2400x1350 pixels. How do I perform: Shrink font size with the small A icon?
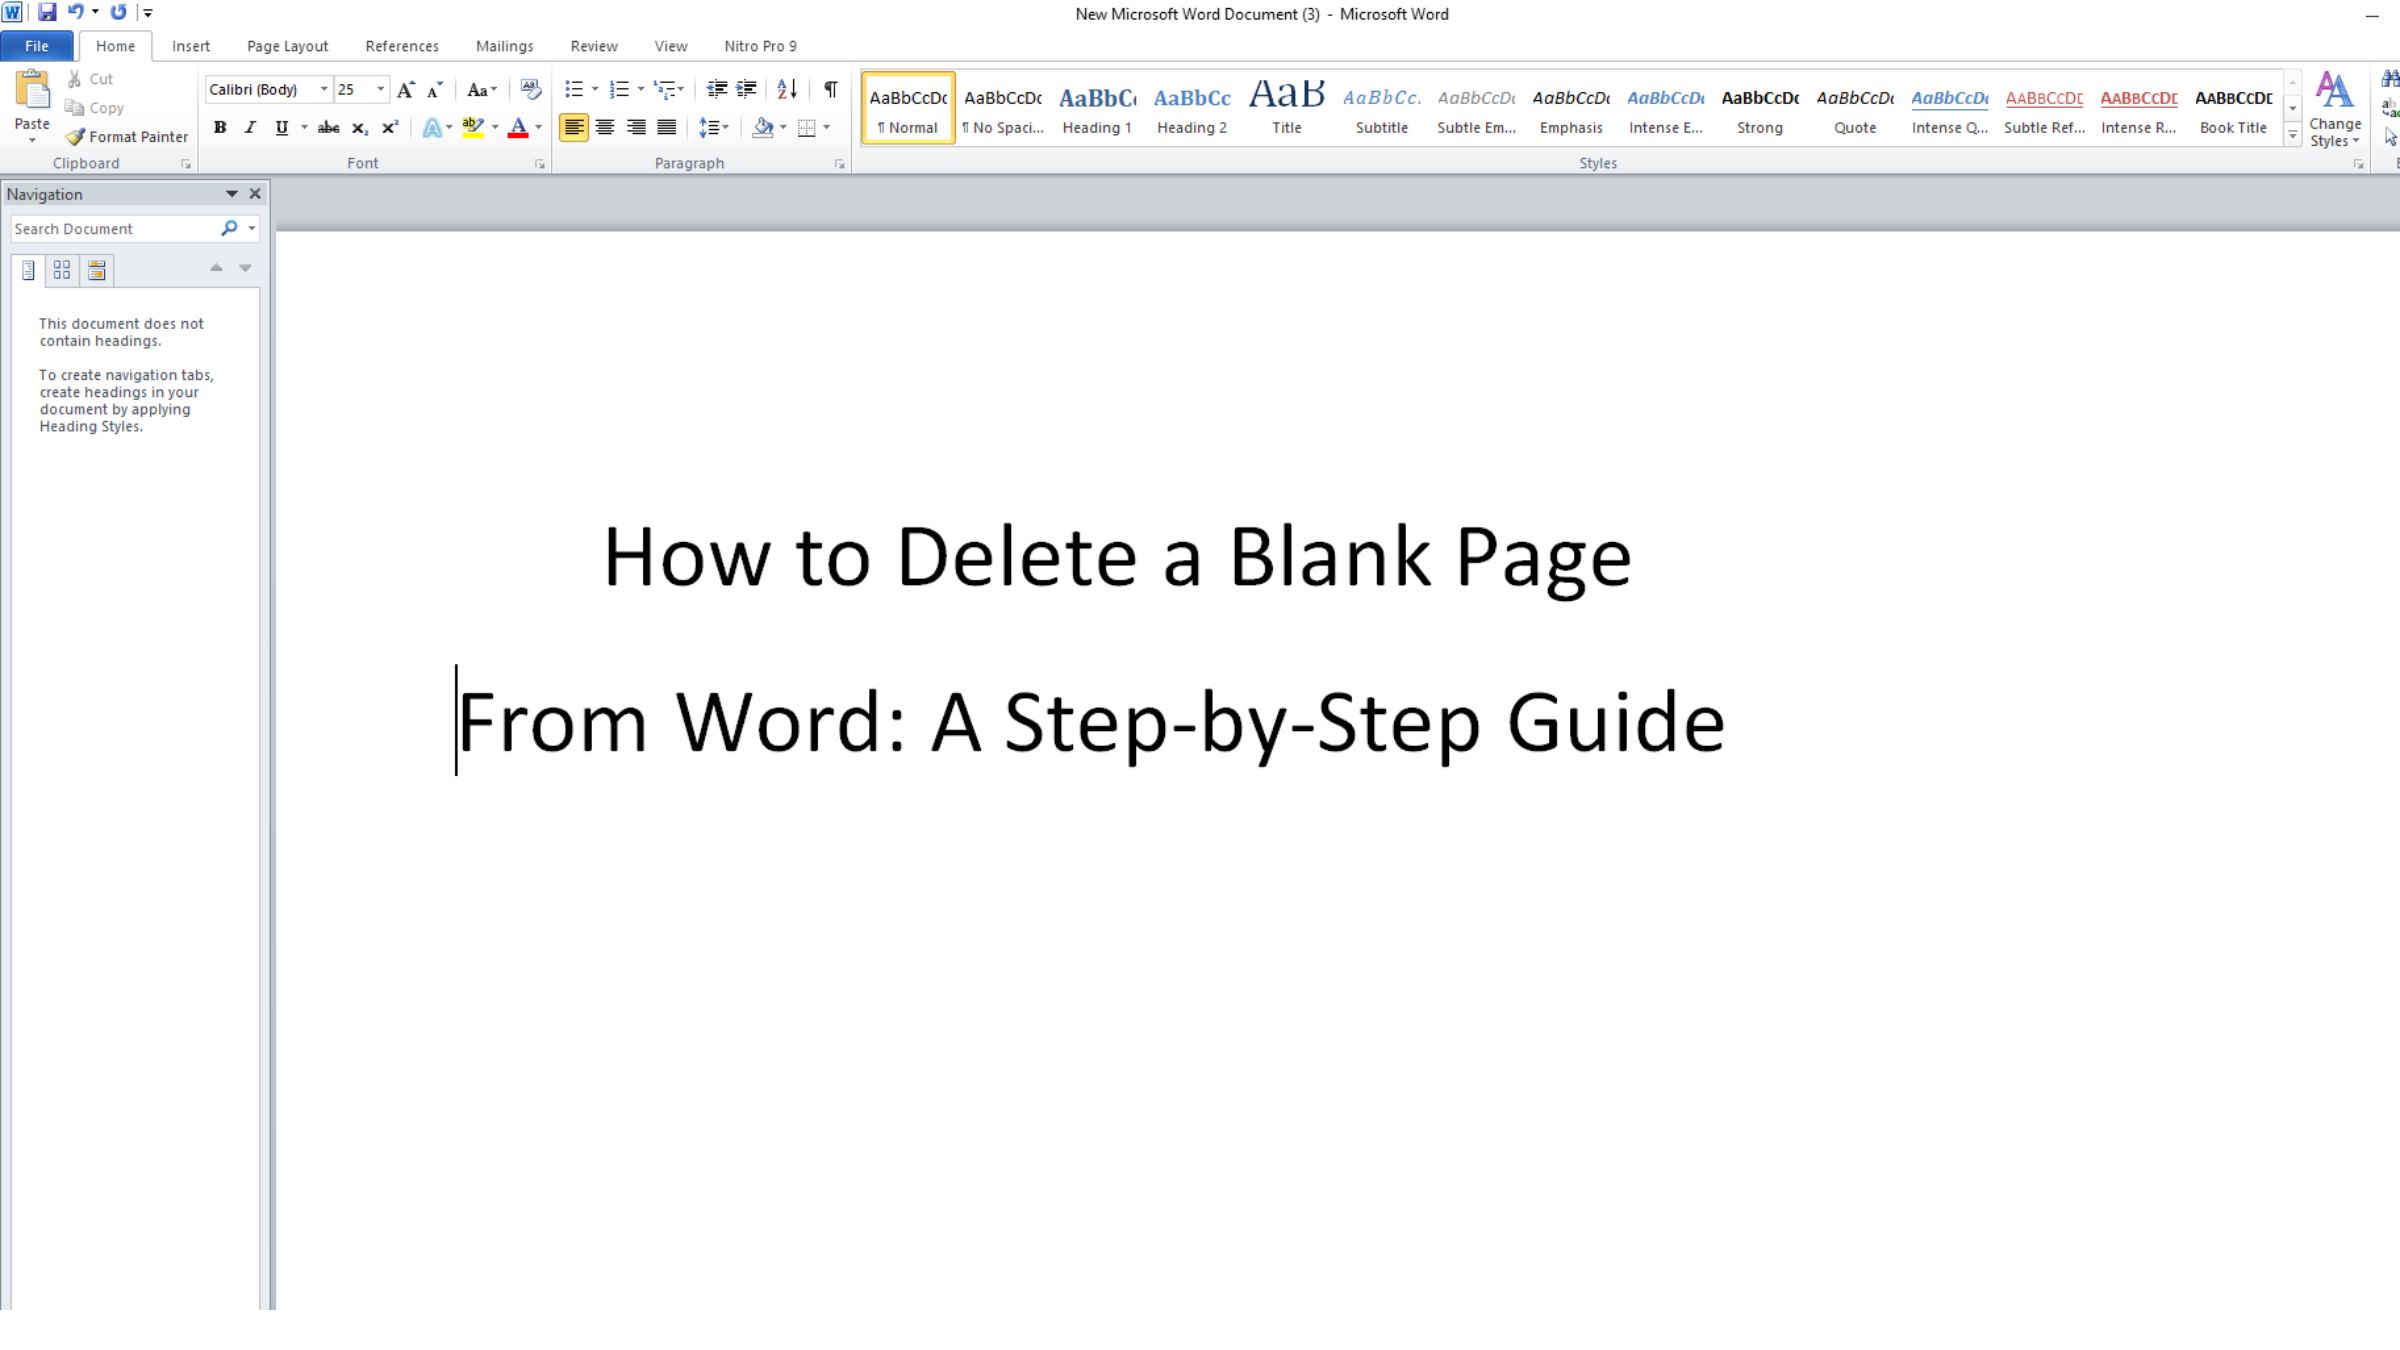coord(435,90)
